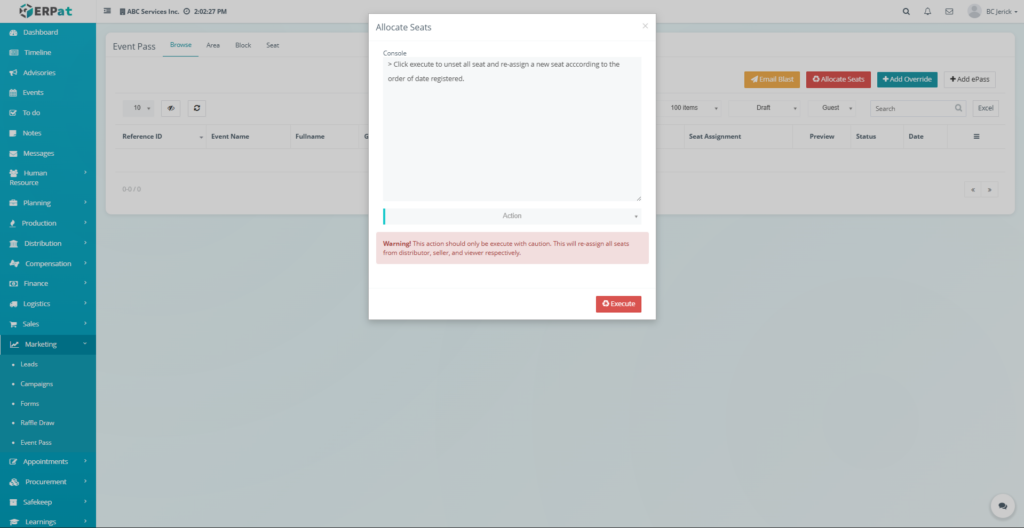Switch to the Seat tab
The width and height of the screenshot is (1024, 528).
pos(272,45)
